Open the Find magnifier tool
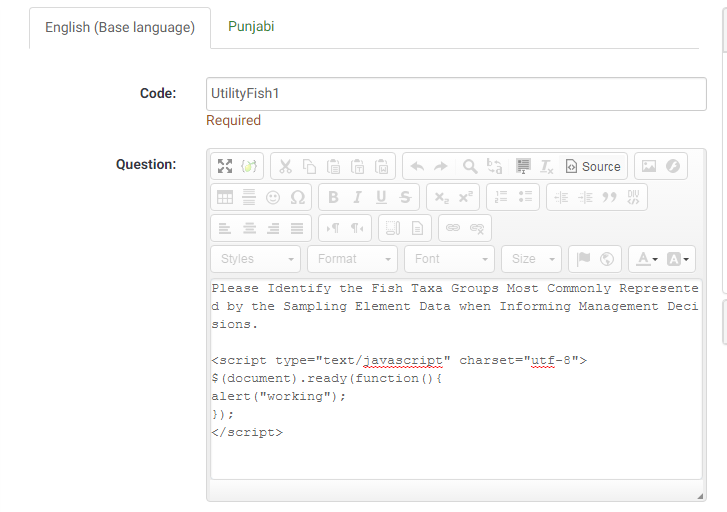Viewport: 727px width, 512px height. [x=469, y=167]
